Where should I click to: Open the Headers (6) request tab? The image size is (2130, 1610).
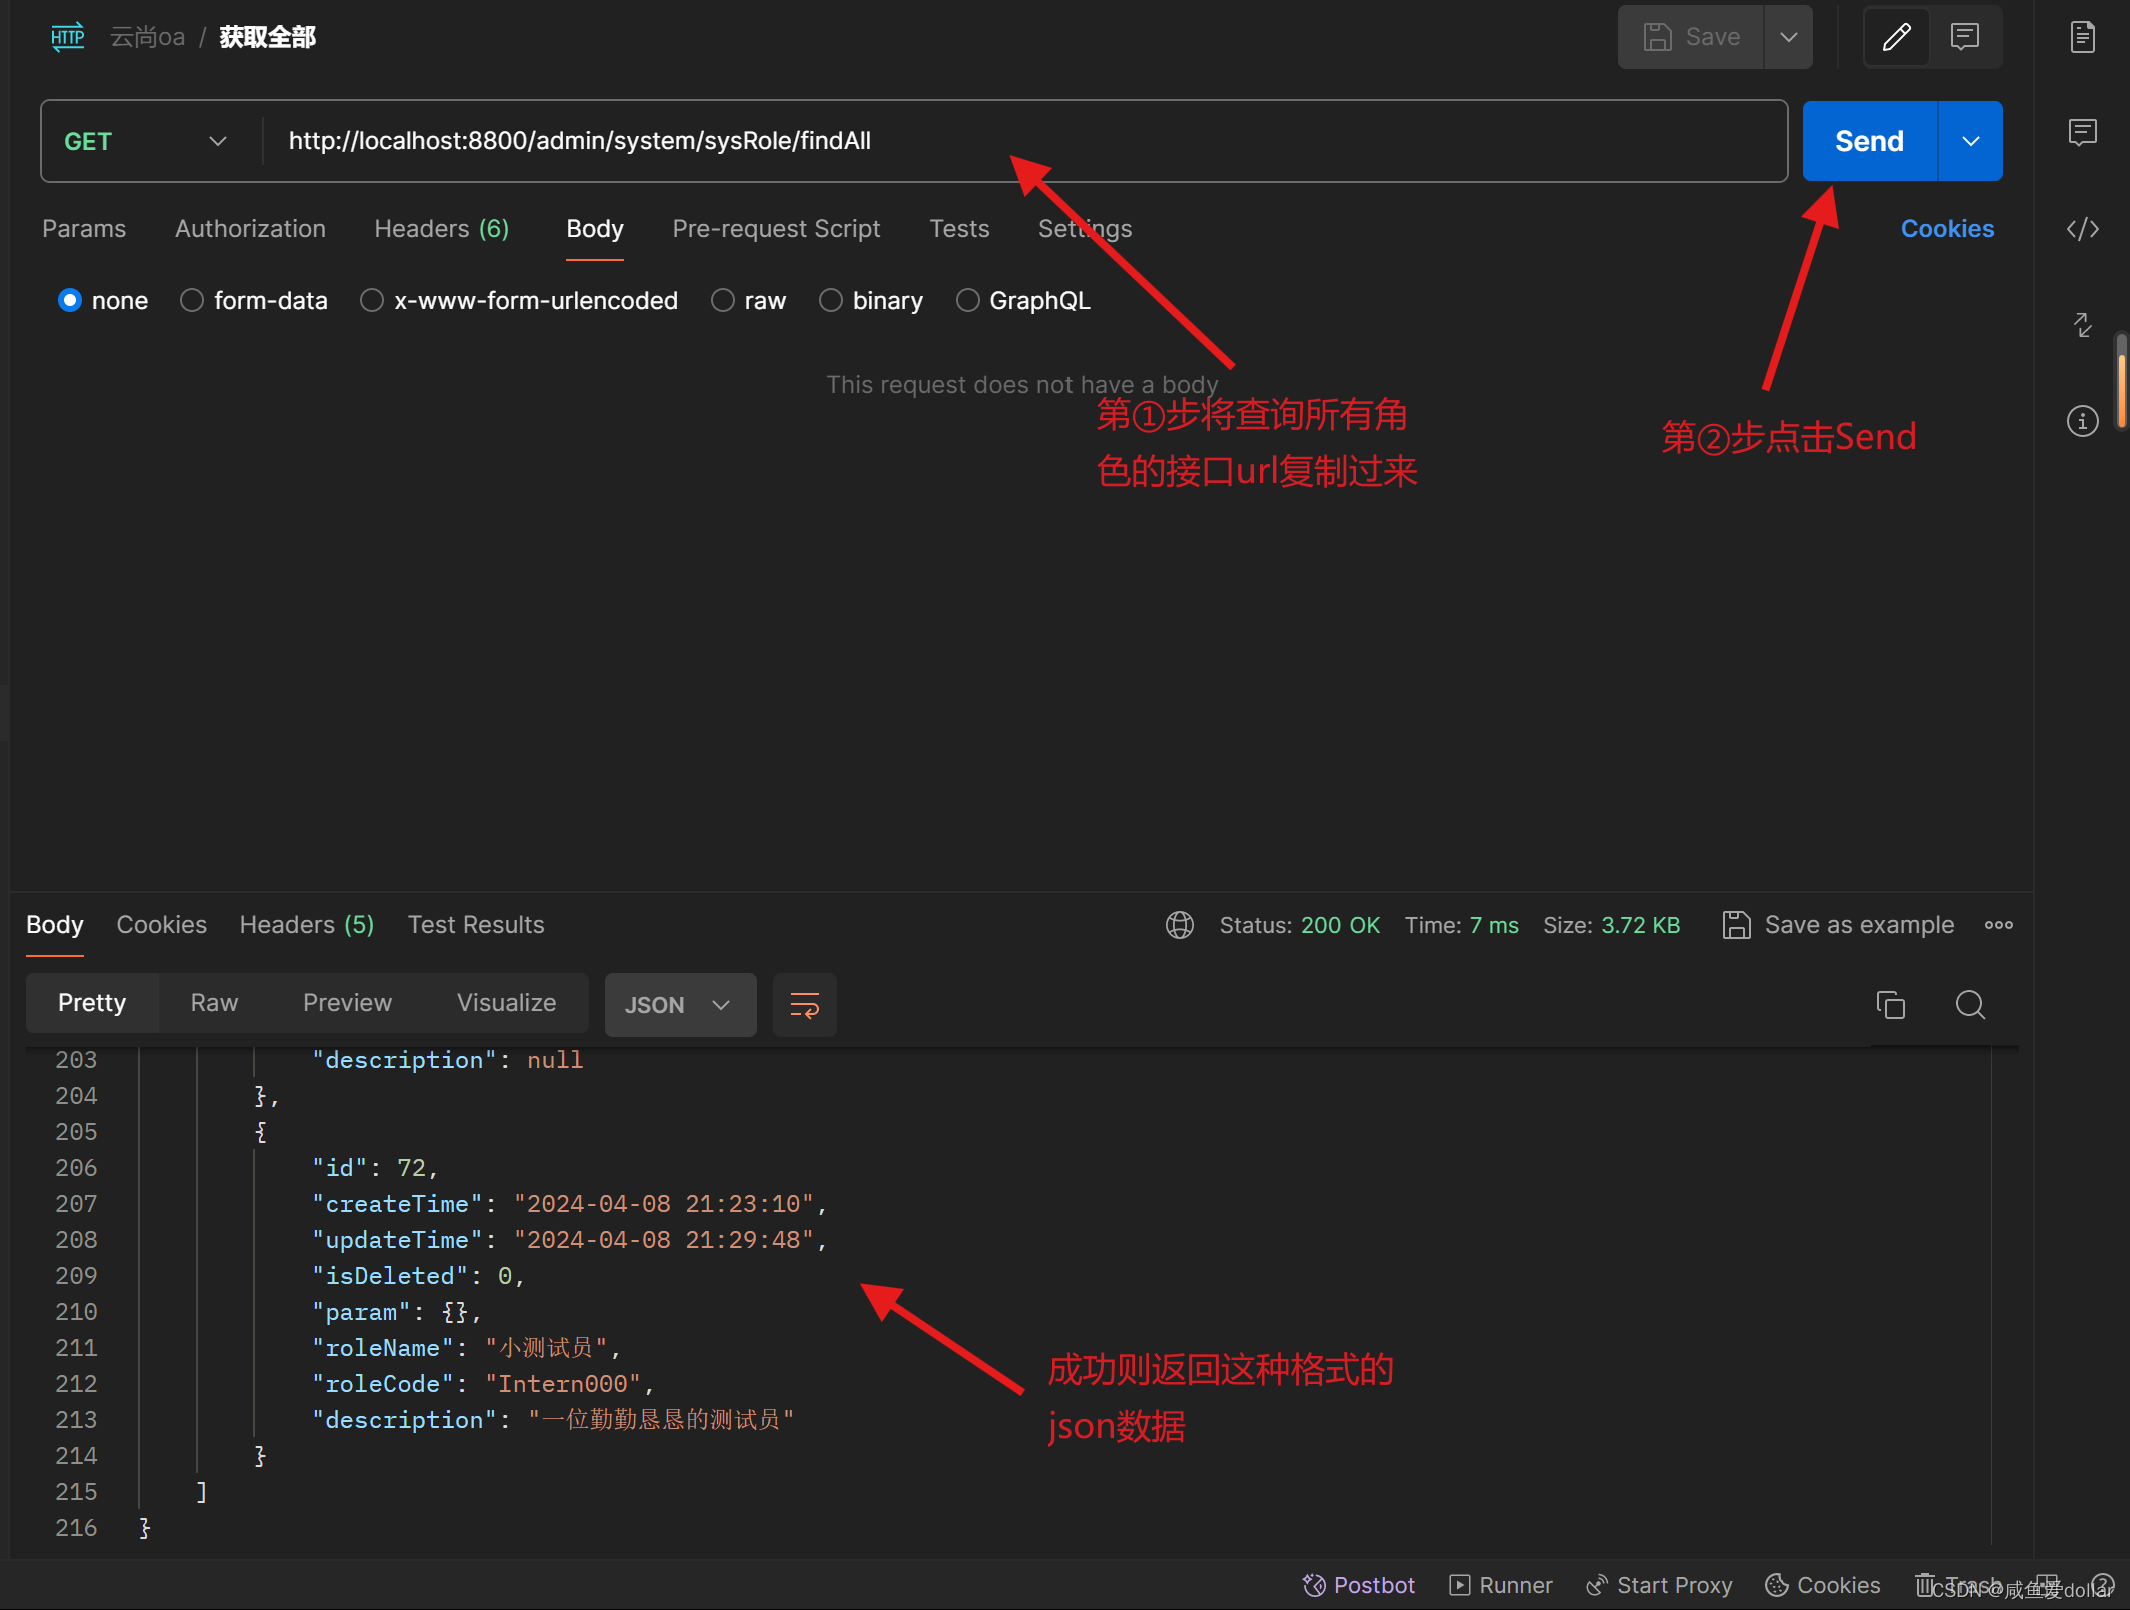(x=441, y=229)
